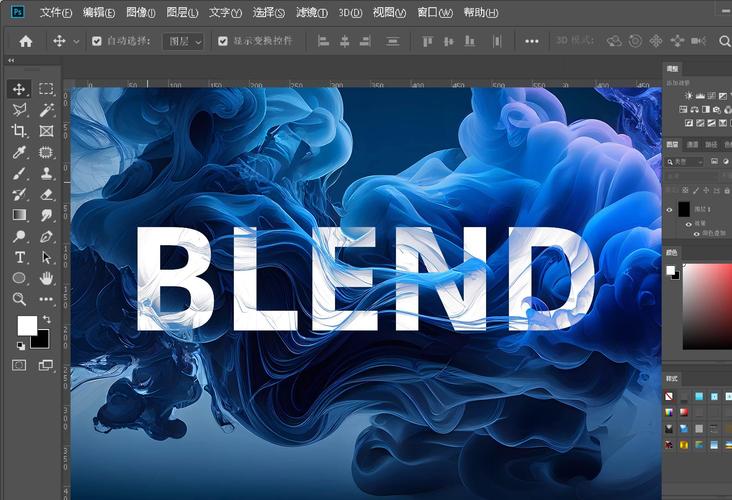
Task: Select the 图层 1 black layer thumbnail
Action: coord(684,210)
